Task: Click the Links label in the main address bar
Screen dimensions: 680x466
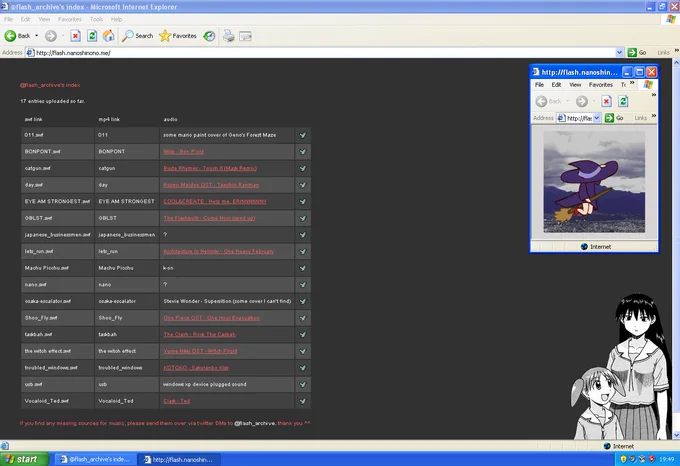Action: pos(663,52)
